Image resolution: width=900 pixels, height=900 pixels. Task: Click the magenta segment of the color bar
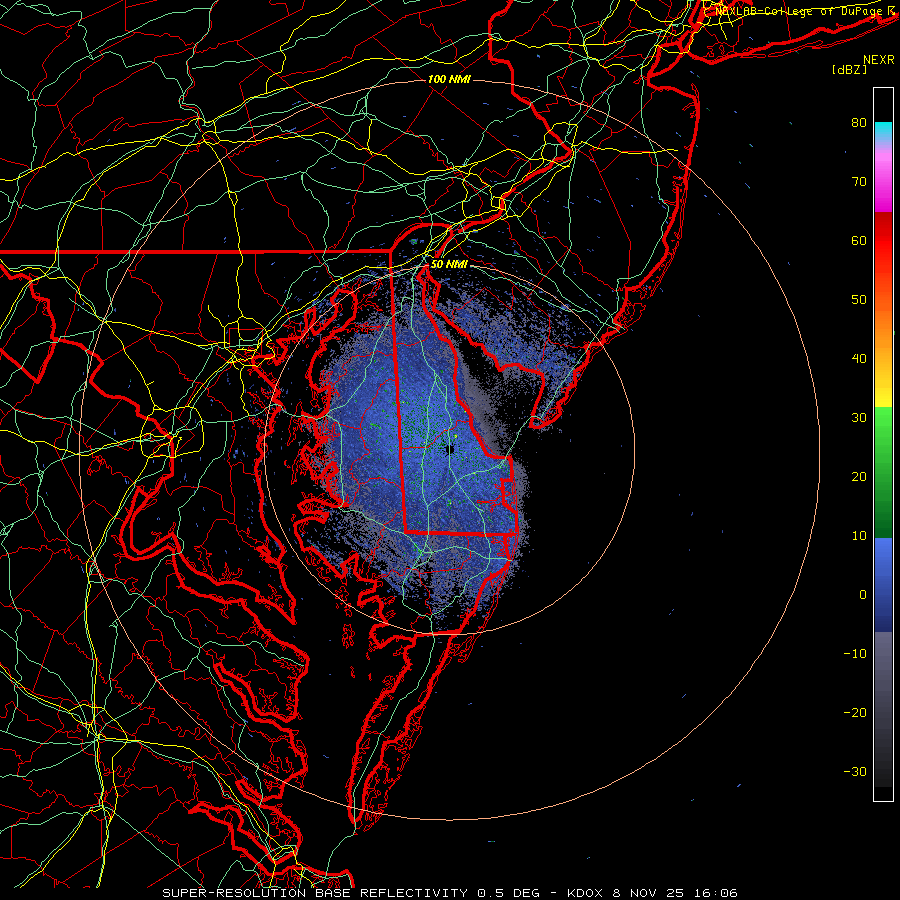(x=883, y=184)
